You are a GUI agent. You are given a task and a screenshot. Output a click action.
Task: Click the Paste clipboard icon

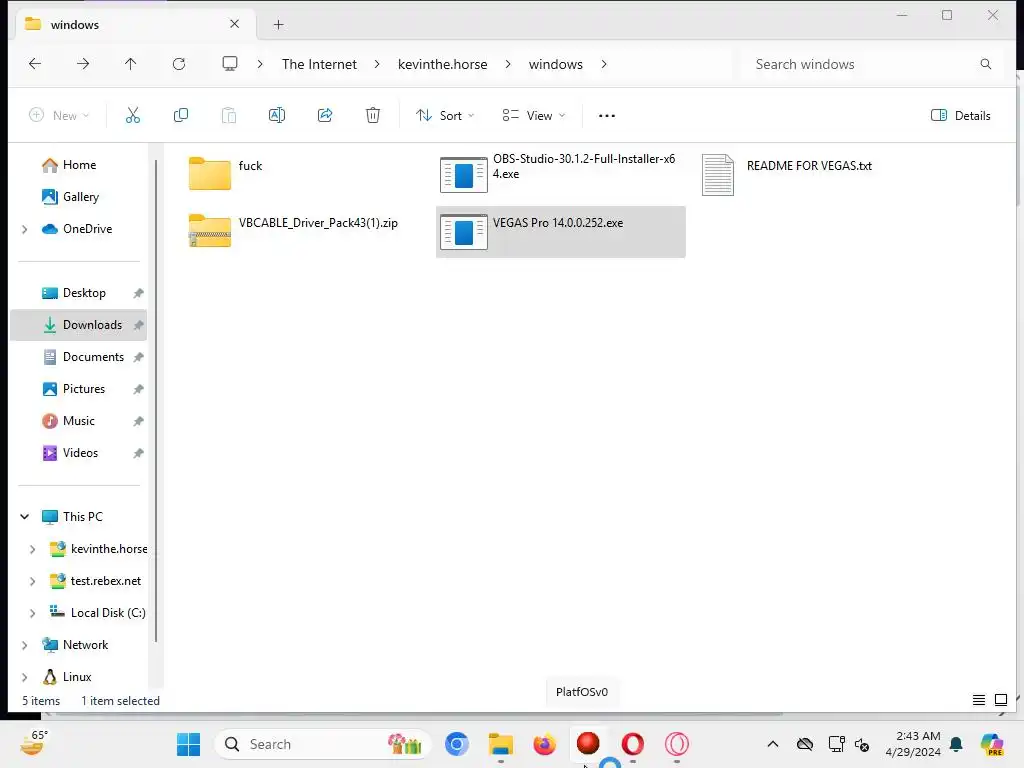click(229, 116)
